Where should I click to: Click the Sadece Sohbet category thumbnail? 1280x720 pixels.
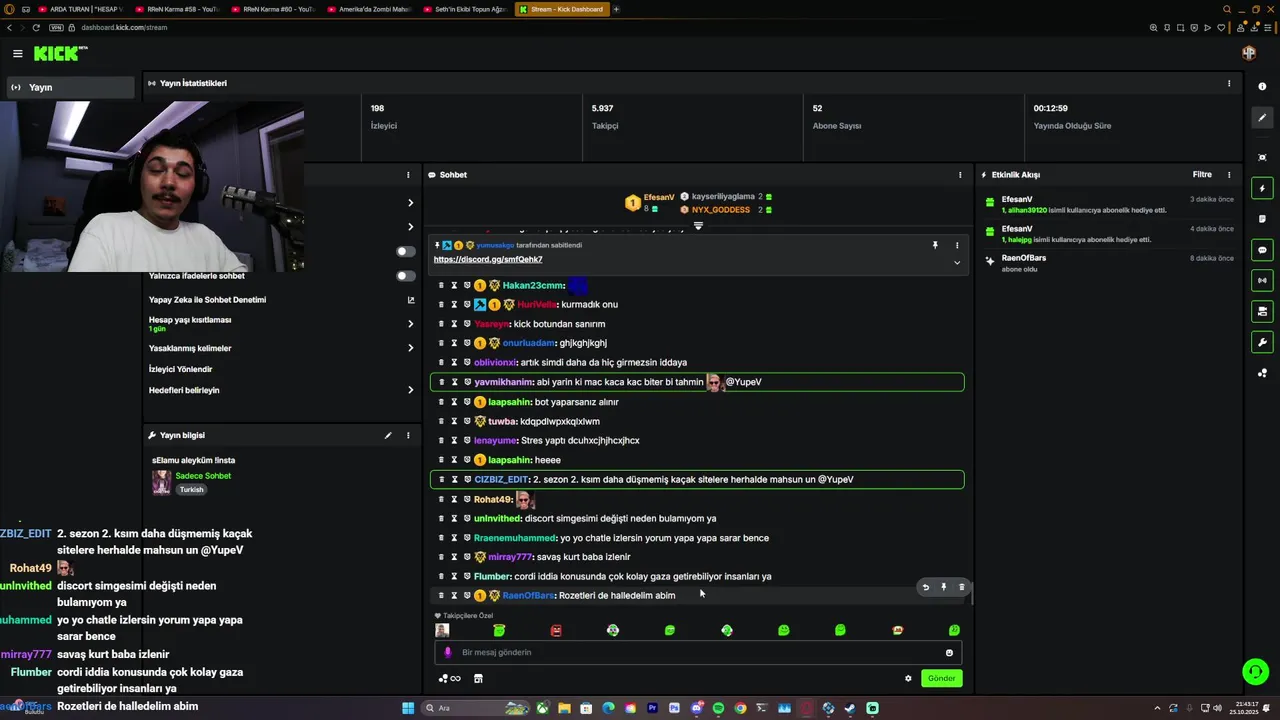tap(161, 483)
